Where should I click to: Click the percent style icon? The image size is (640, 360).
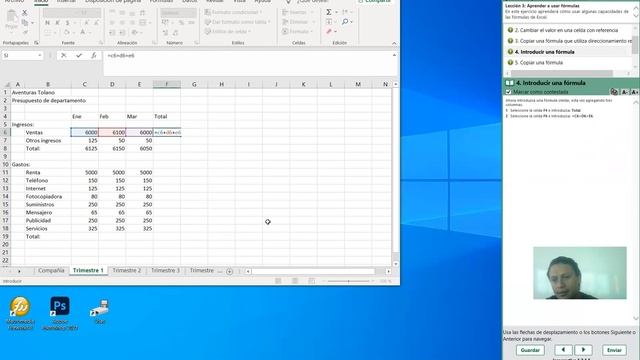coord(181,23)
